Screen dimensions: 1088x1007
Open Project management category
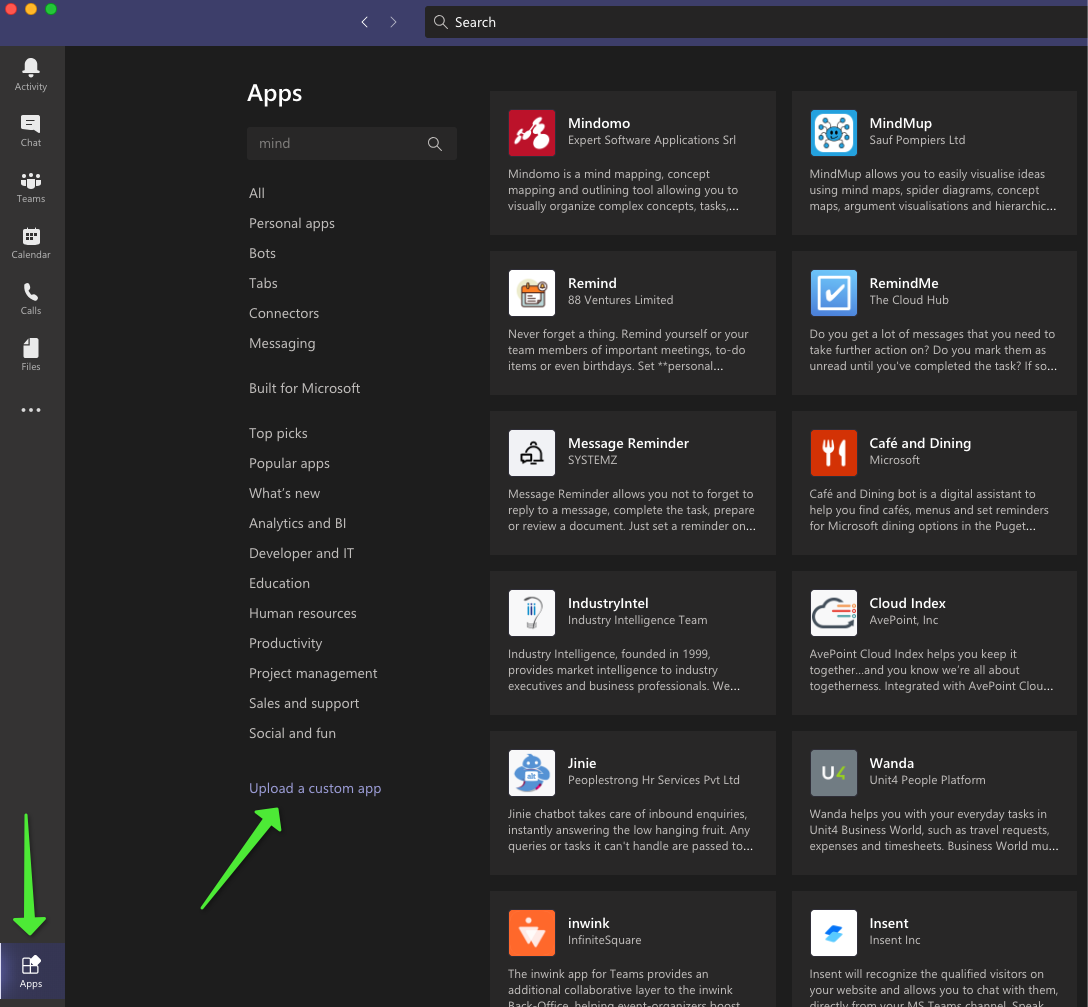click(313, 673)
